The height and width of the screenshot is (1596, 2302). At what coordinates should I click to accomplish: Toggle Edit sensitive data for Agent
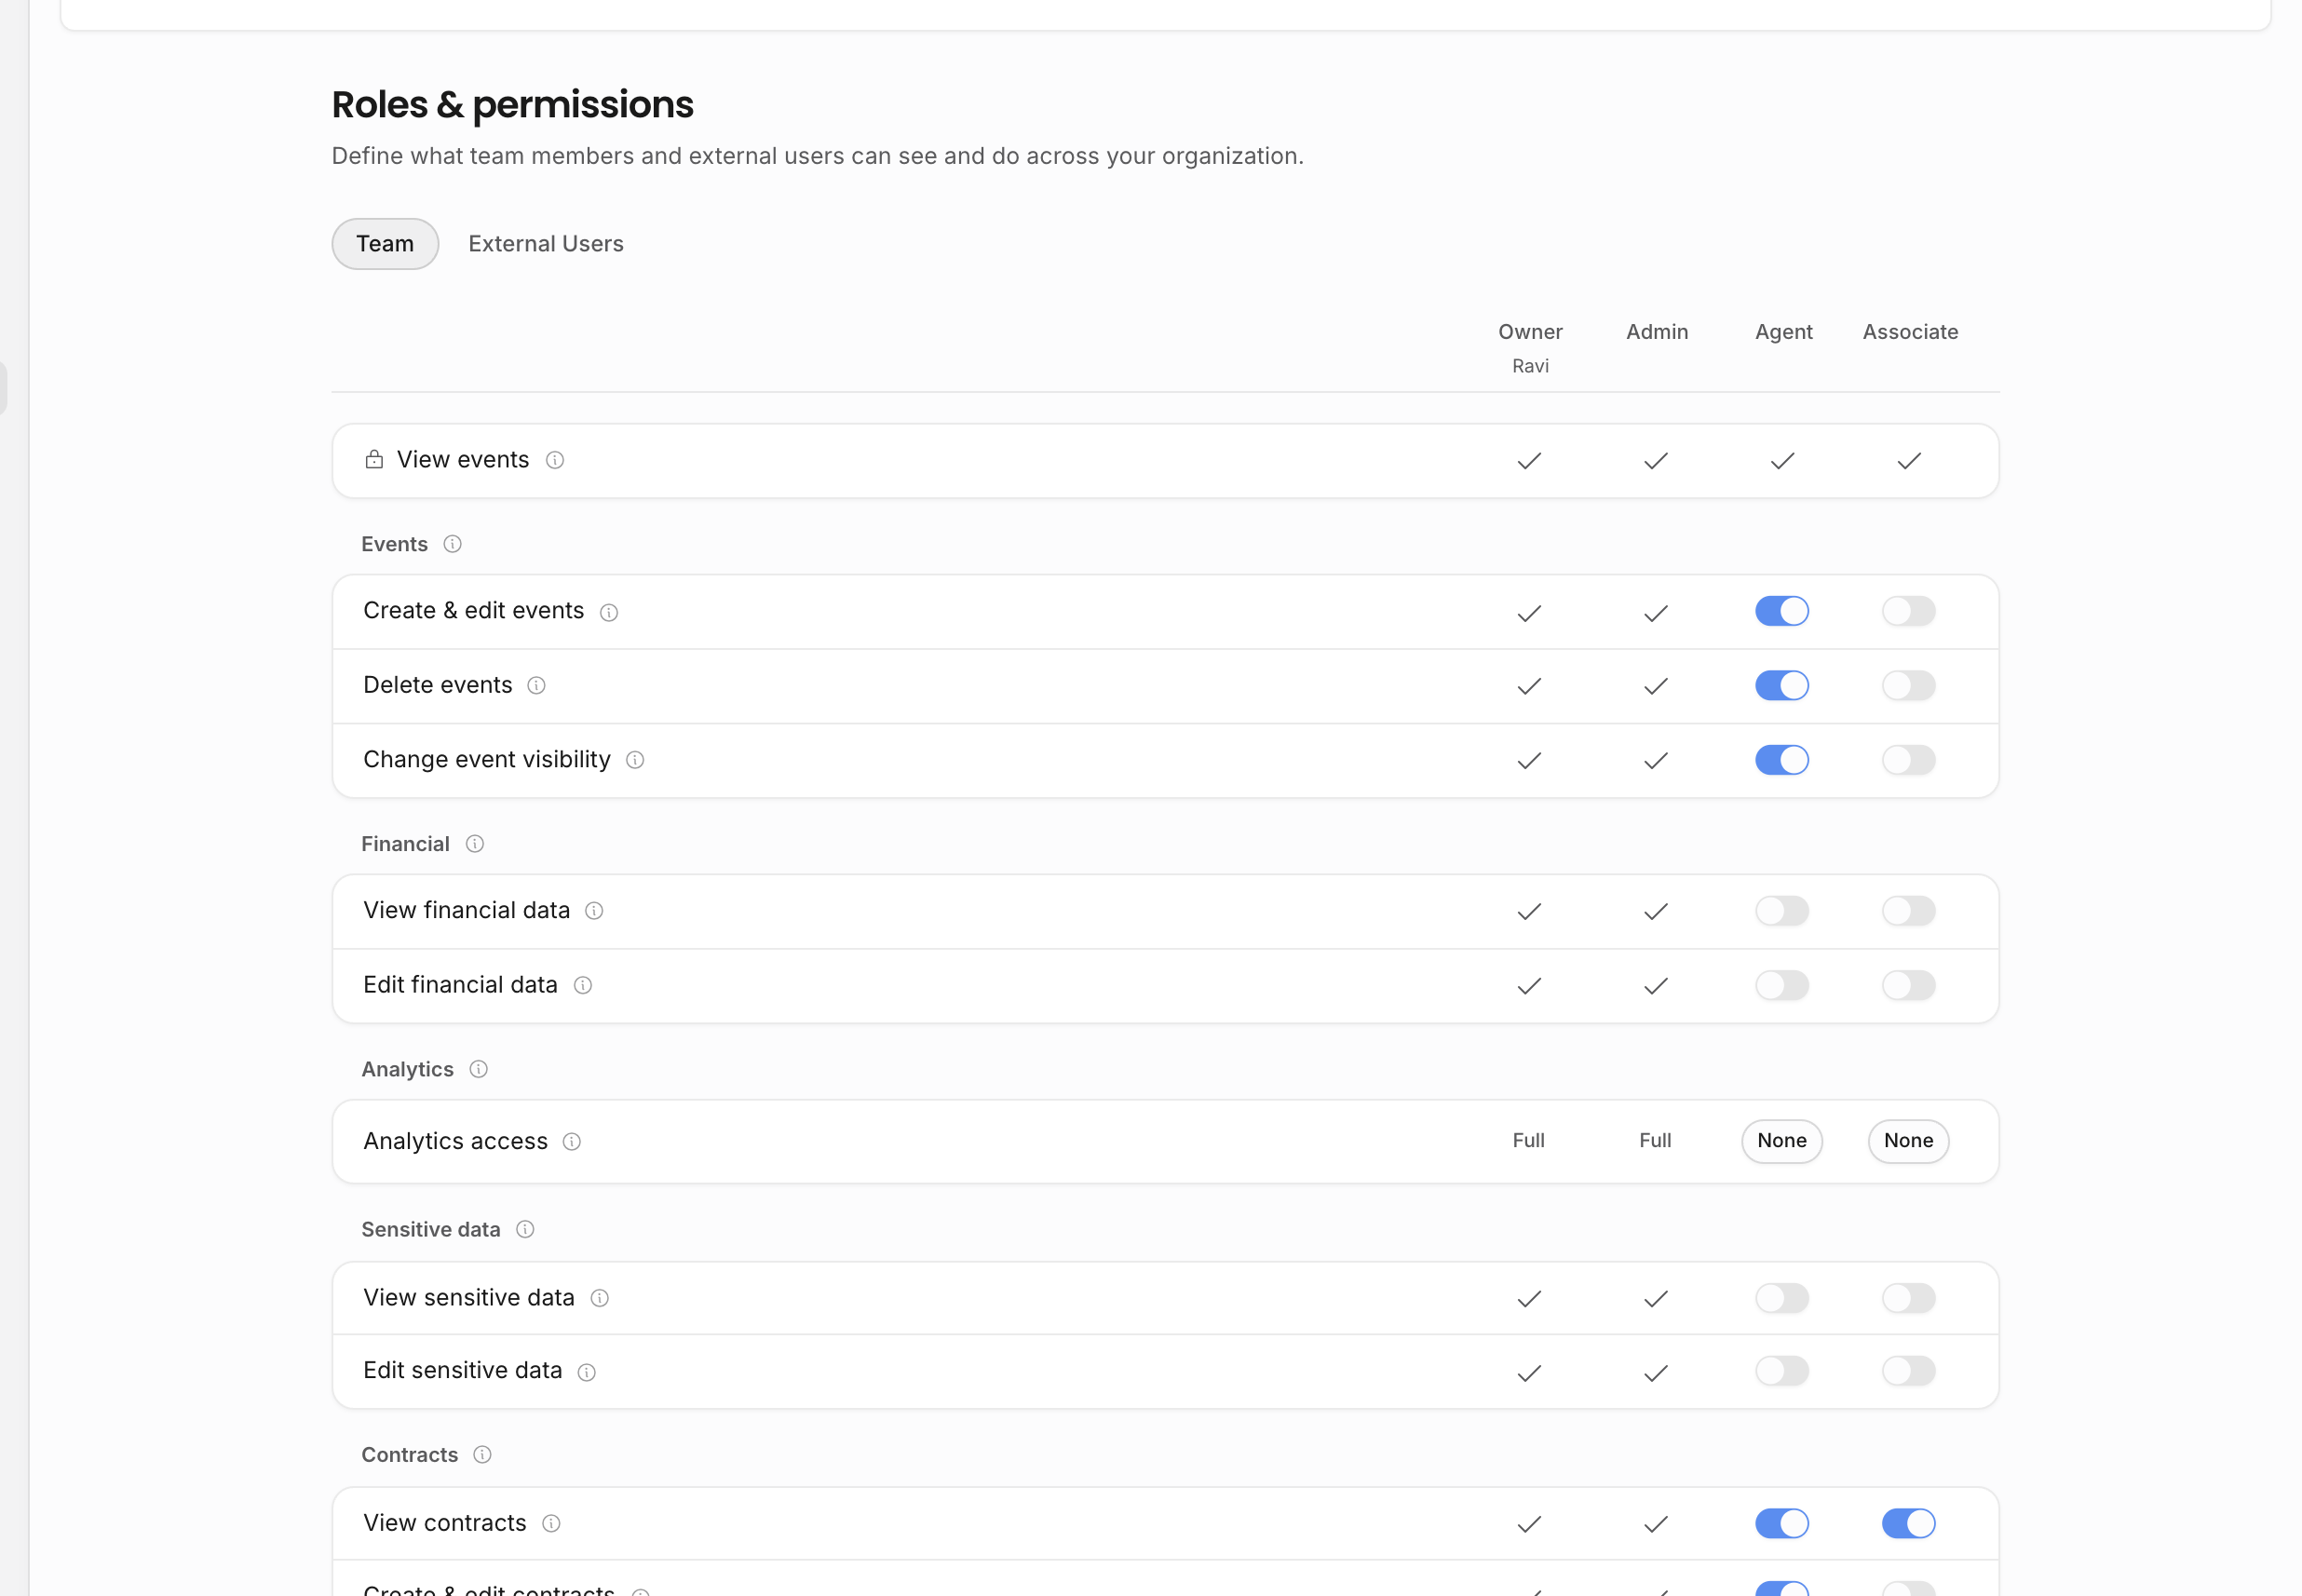[1782, 1371]
